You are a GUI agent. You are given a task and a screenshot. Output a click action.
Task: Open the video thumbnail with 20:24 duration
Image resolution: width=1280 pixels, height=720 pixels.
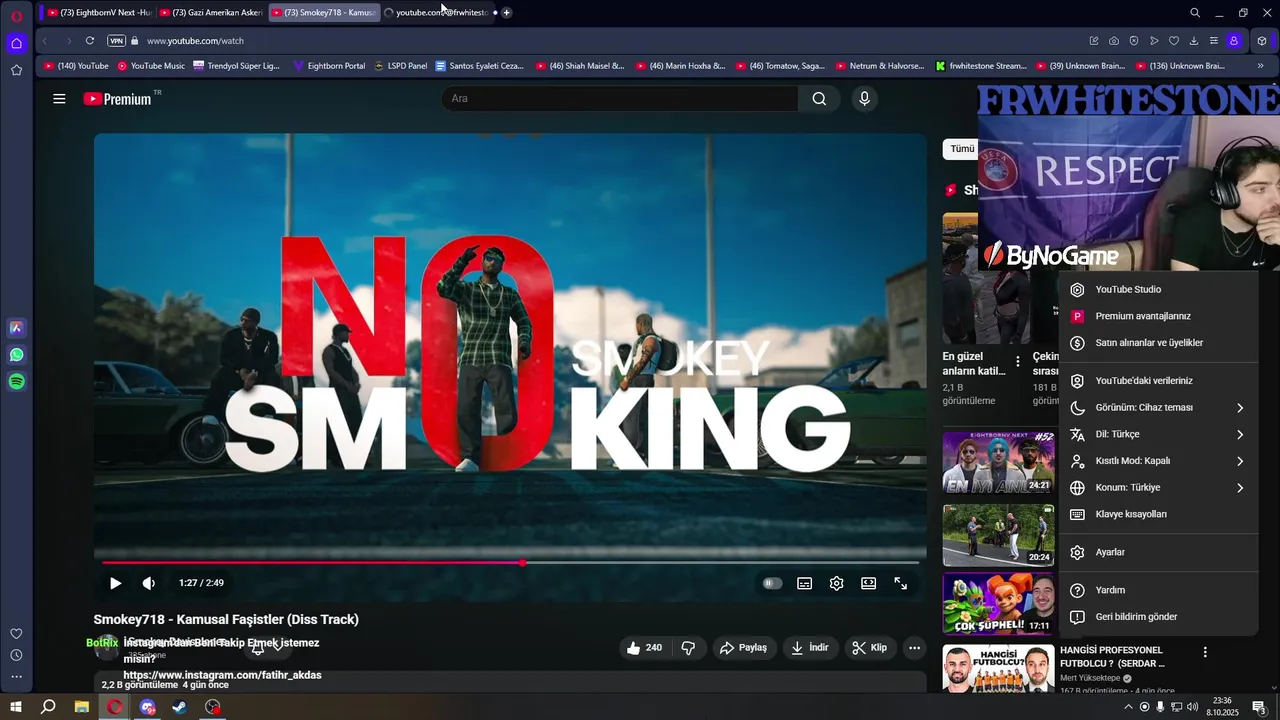click(x=998, y=535)
